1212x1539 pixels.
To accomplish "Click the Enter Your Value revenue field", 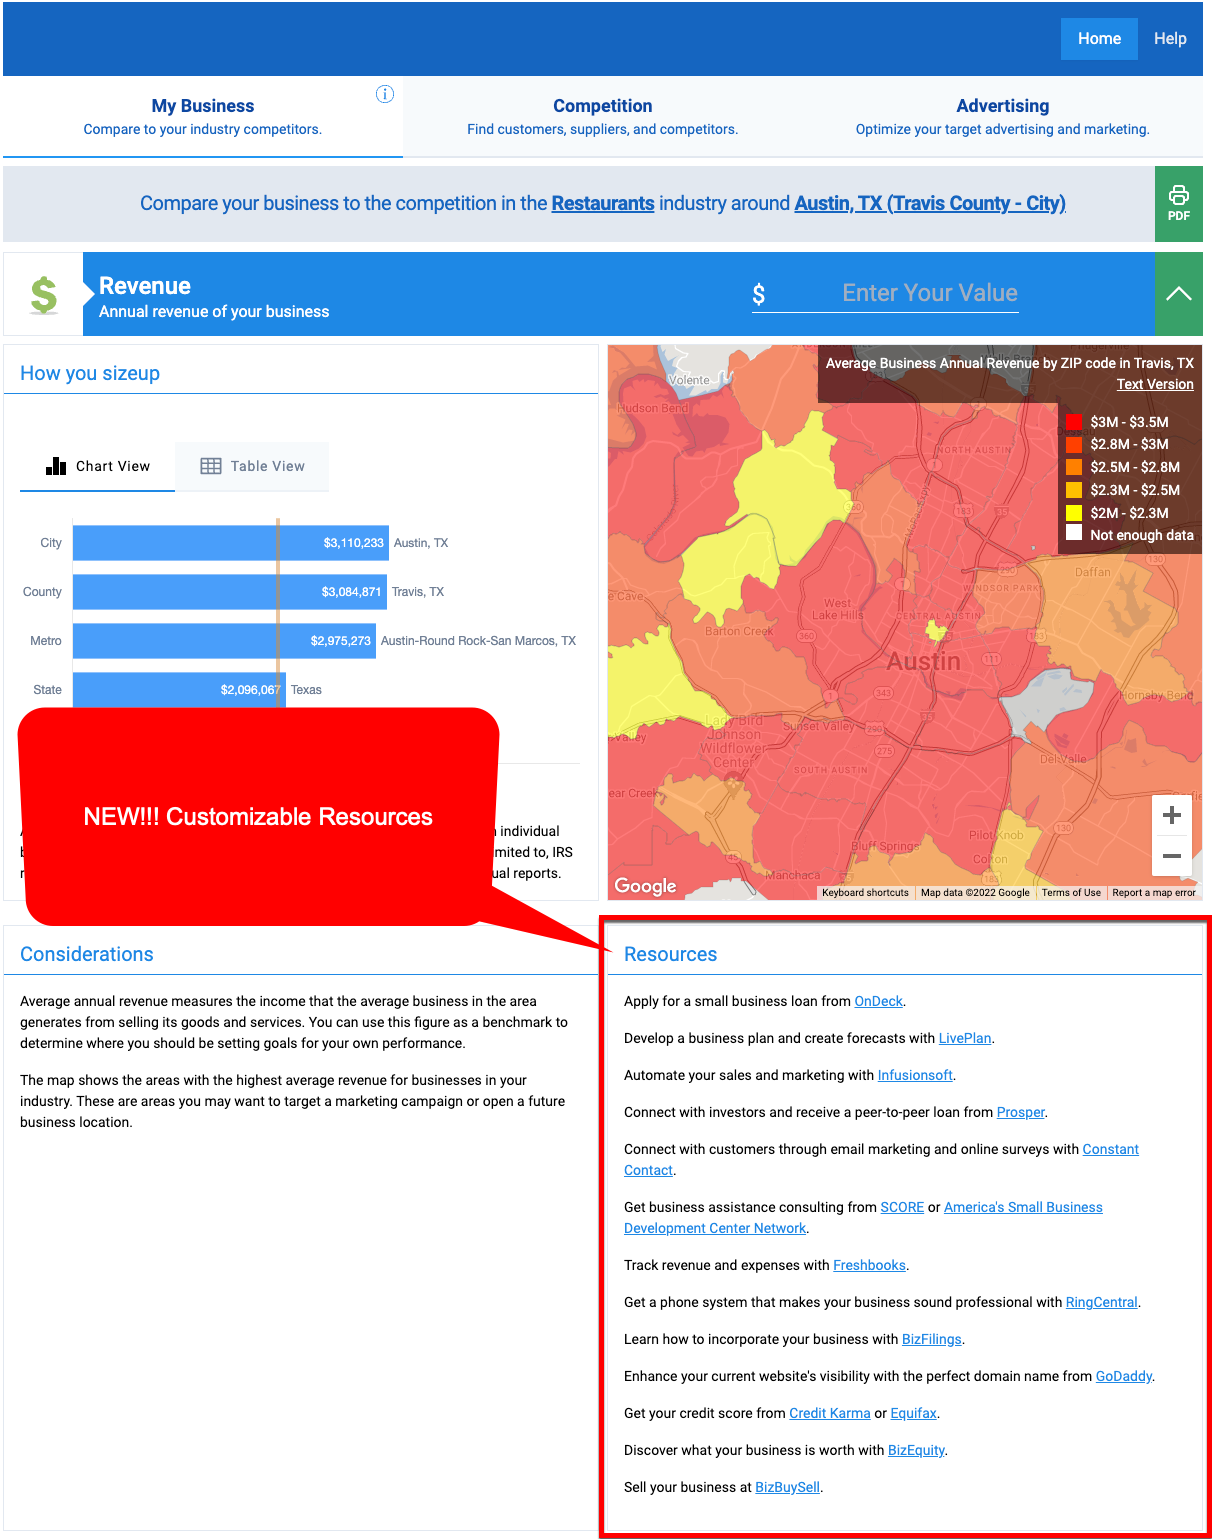I will (x=885, y=293).
